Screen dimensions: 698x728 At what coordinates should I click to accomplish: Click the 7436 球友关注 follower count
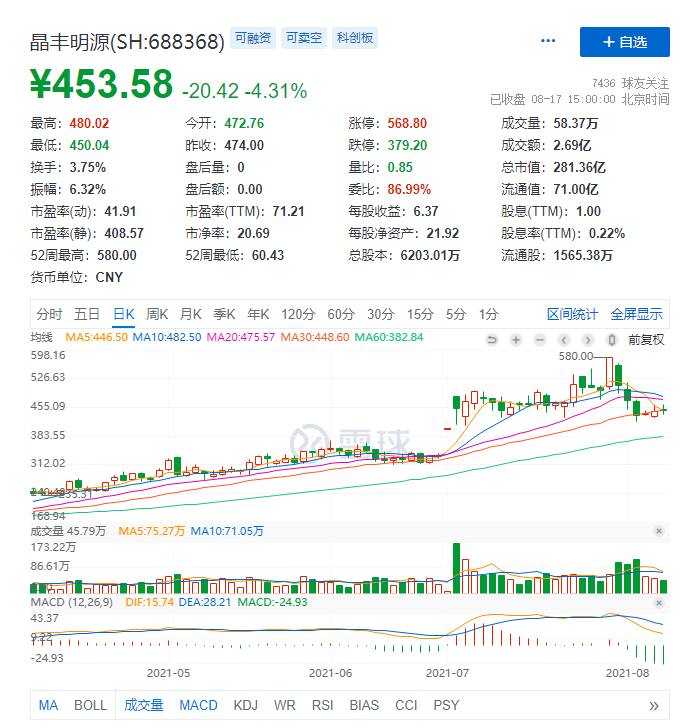click(x=631, y=83)
